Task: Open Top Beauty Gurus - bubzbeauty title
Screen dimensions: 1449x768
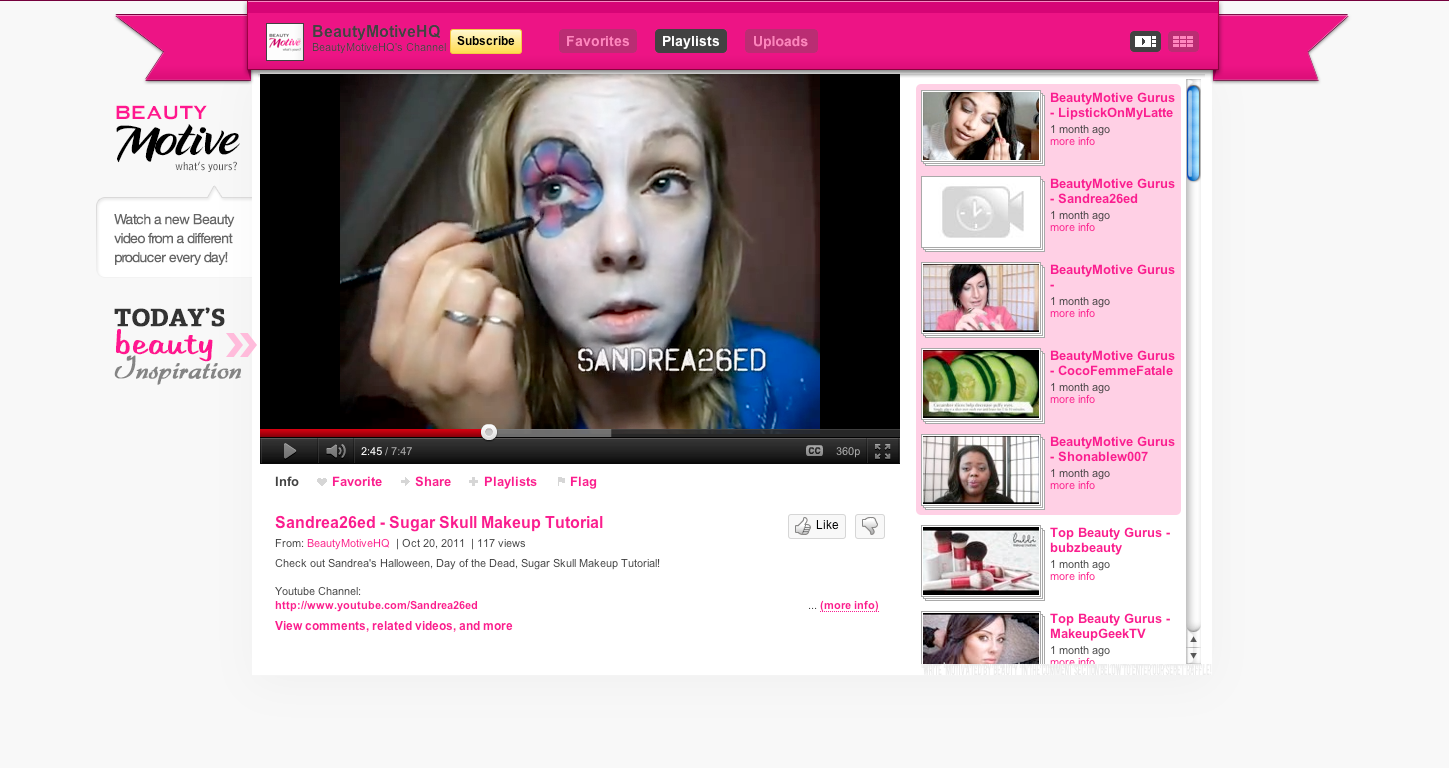Action: point(1110,541)
